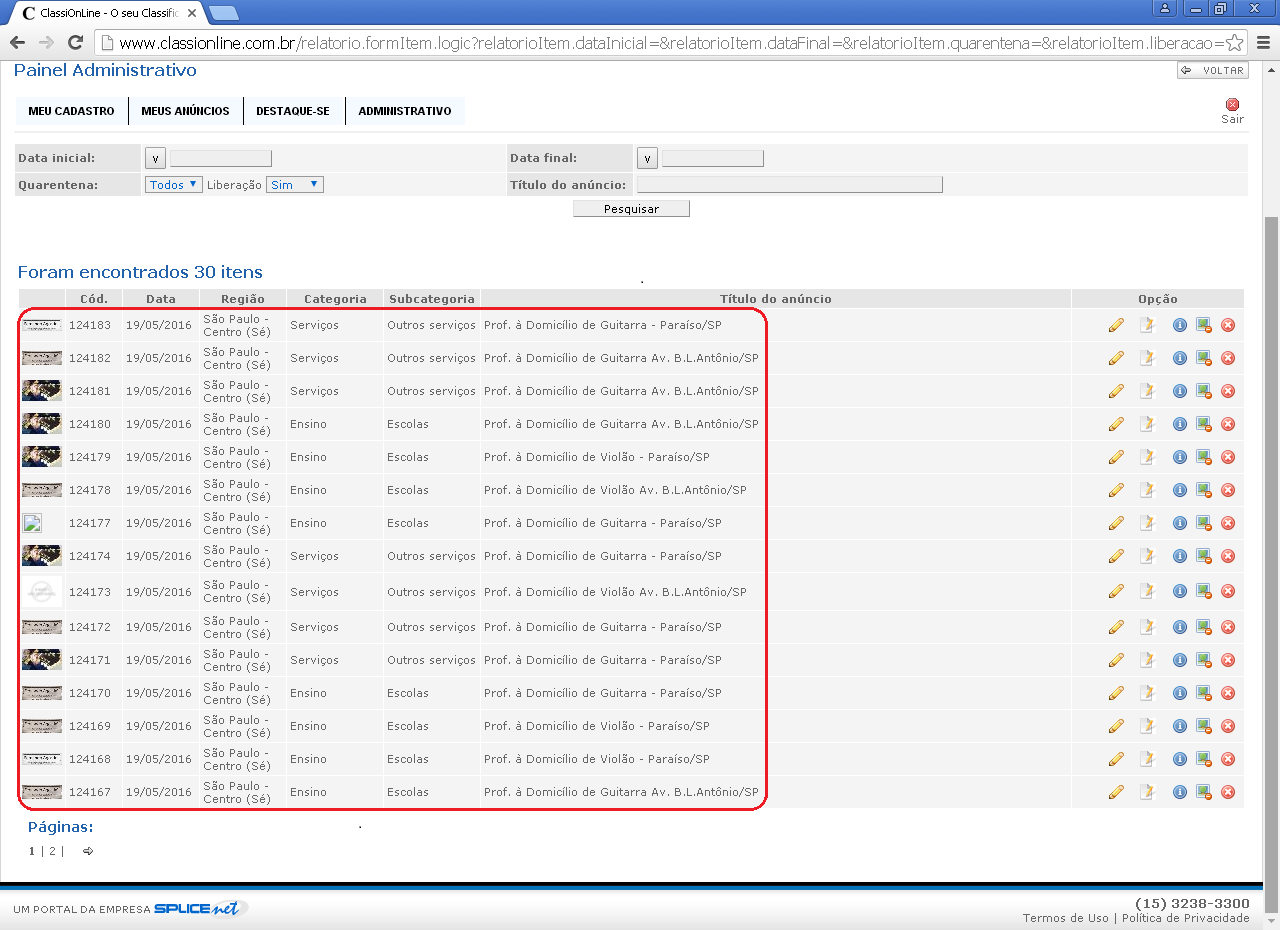Reload the page with the browser refresh icon

pos(74,42)
